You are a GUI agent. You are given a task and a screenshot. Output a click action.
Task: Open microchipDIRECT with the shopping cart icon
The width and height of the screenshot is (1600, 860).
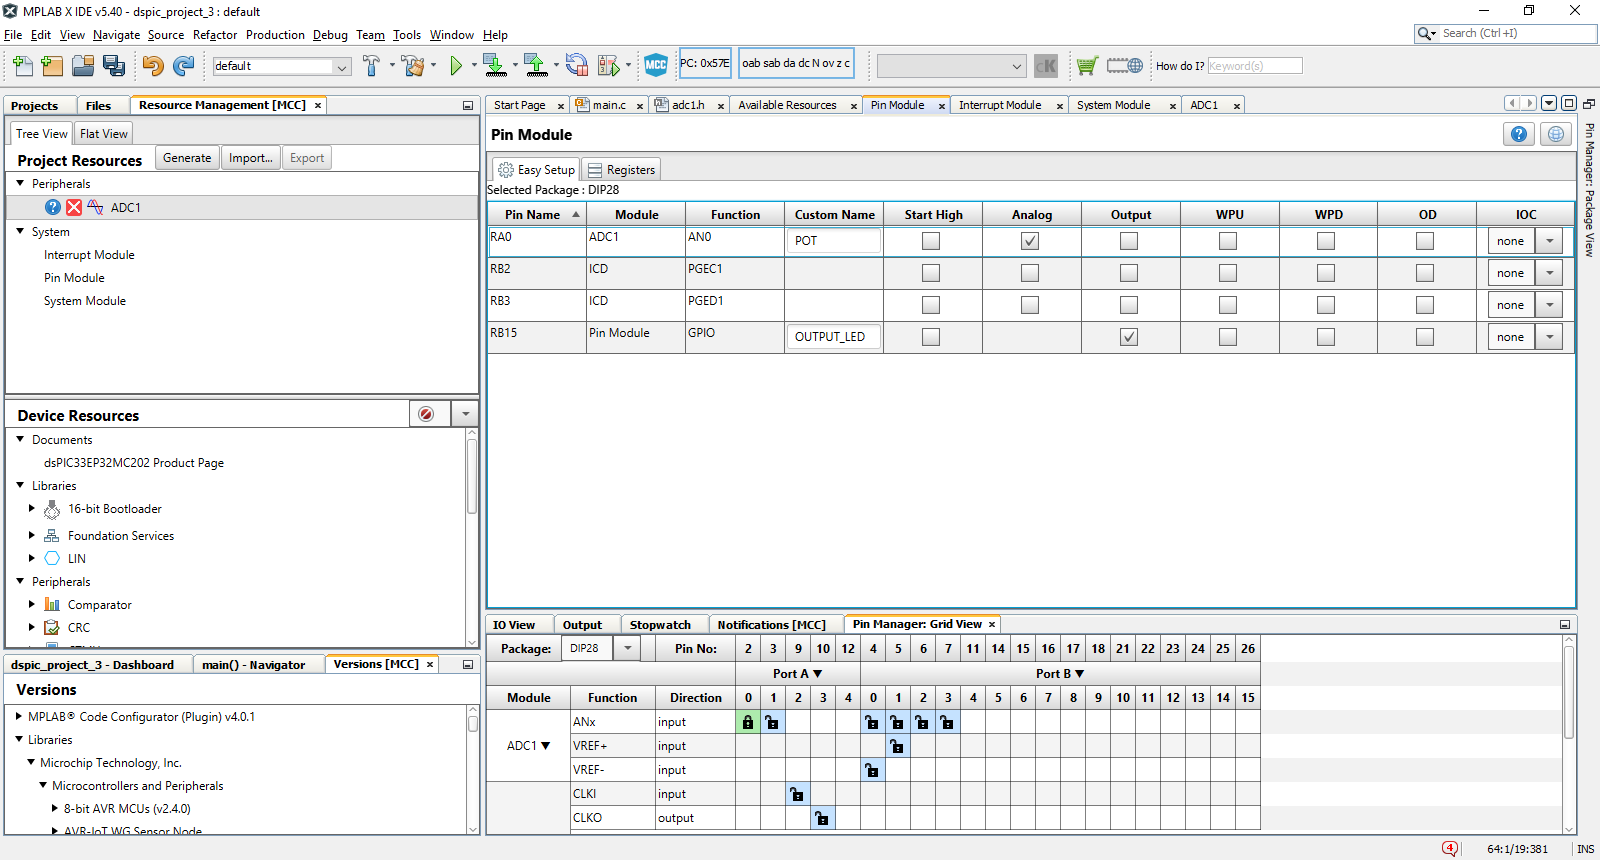(1087, 66)
